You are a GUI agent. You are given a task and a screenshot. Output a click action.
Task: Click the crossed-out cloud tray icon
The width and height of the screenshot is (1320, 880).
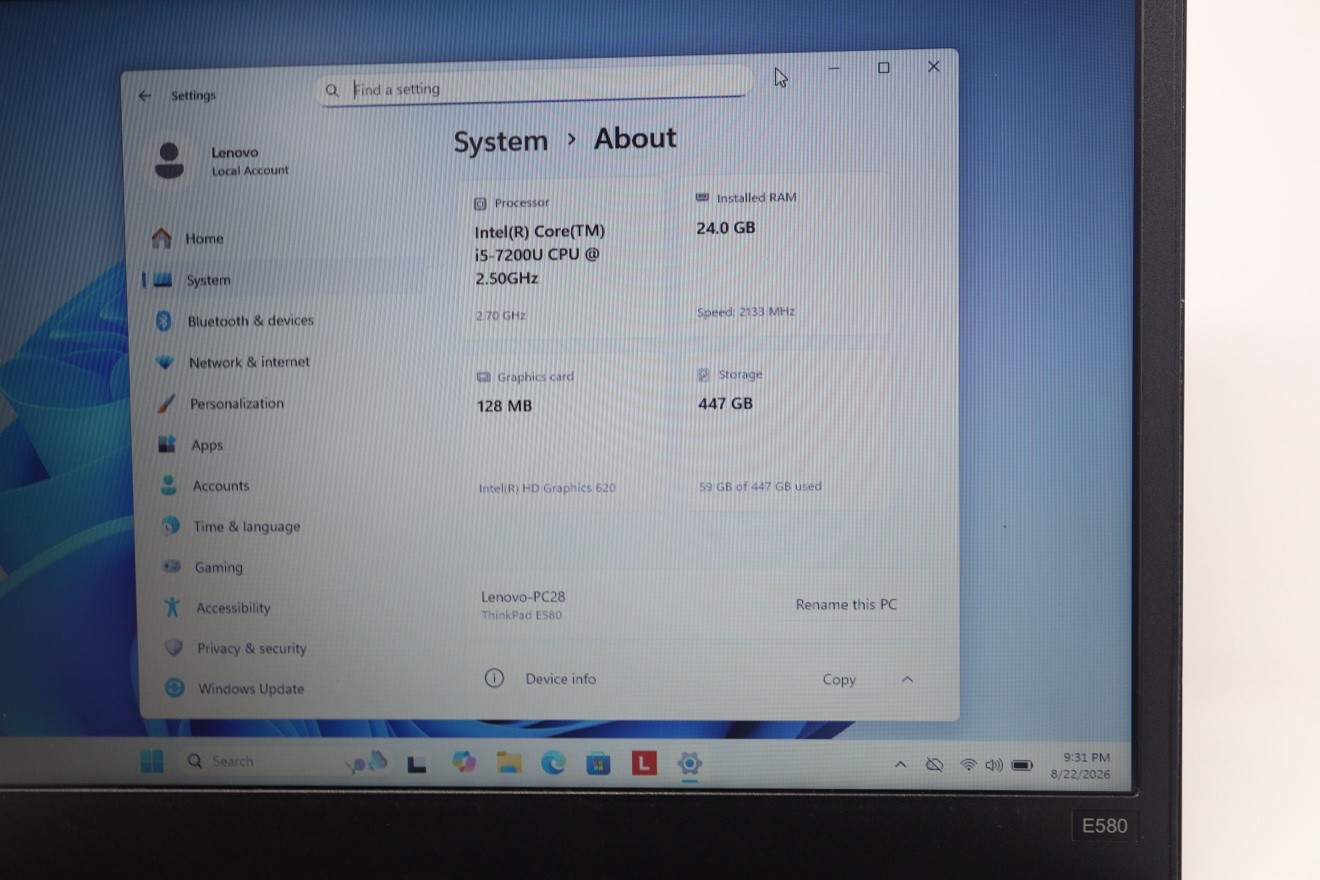click(934, 765)
